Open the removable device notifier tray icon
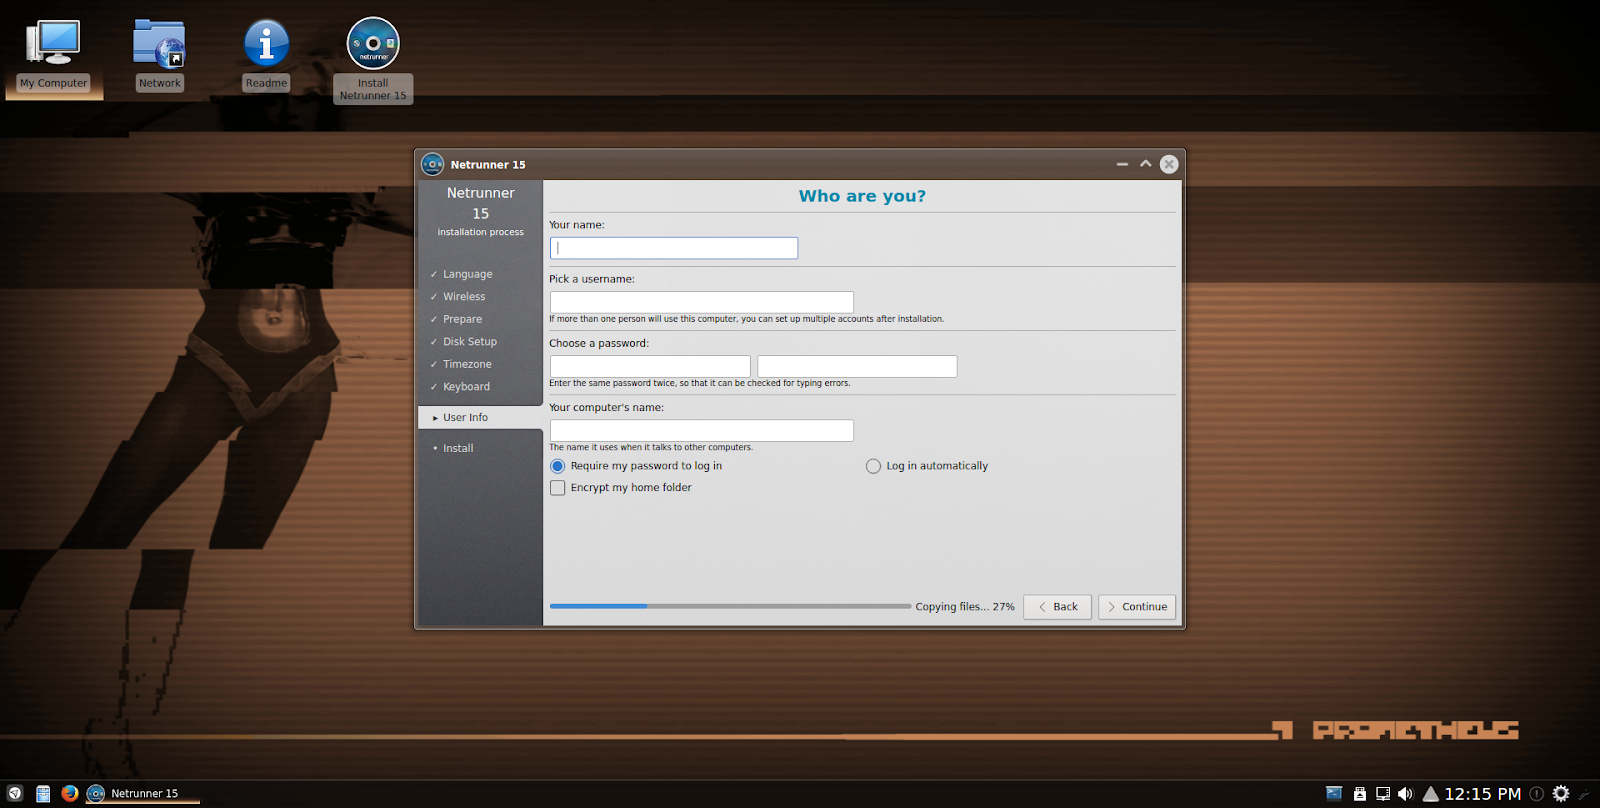 1360,793
